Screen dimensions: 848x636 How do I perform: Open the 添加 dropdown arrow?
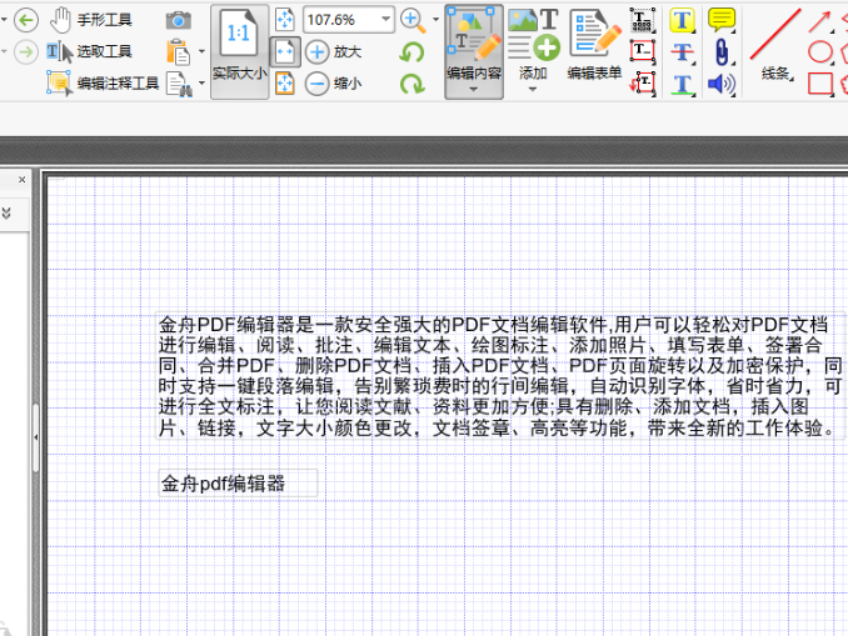tap(533, 90)
